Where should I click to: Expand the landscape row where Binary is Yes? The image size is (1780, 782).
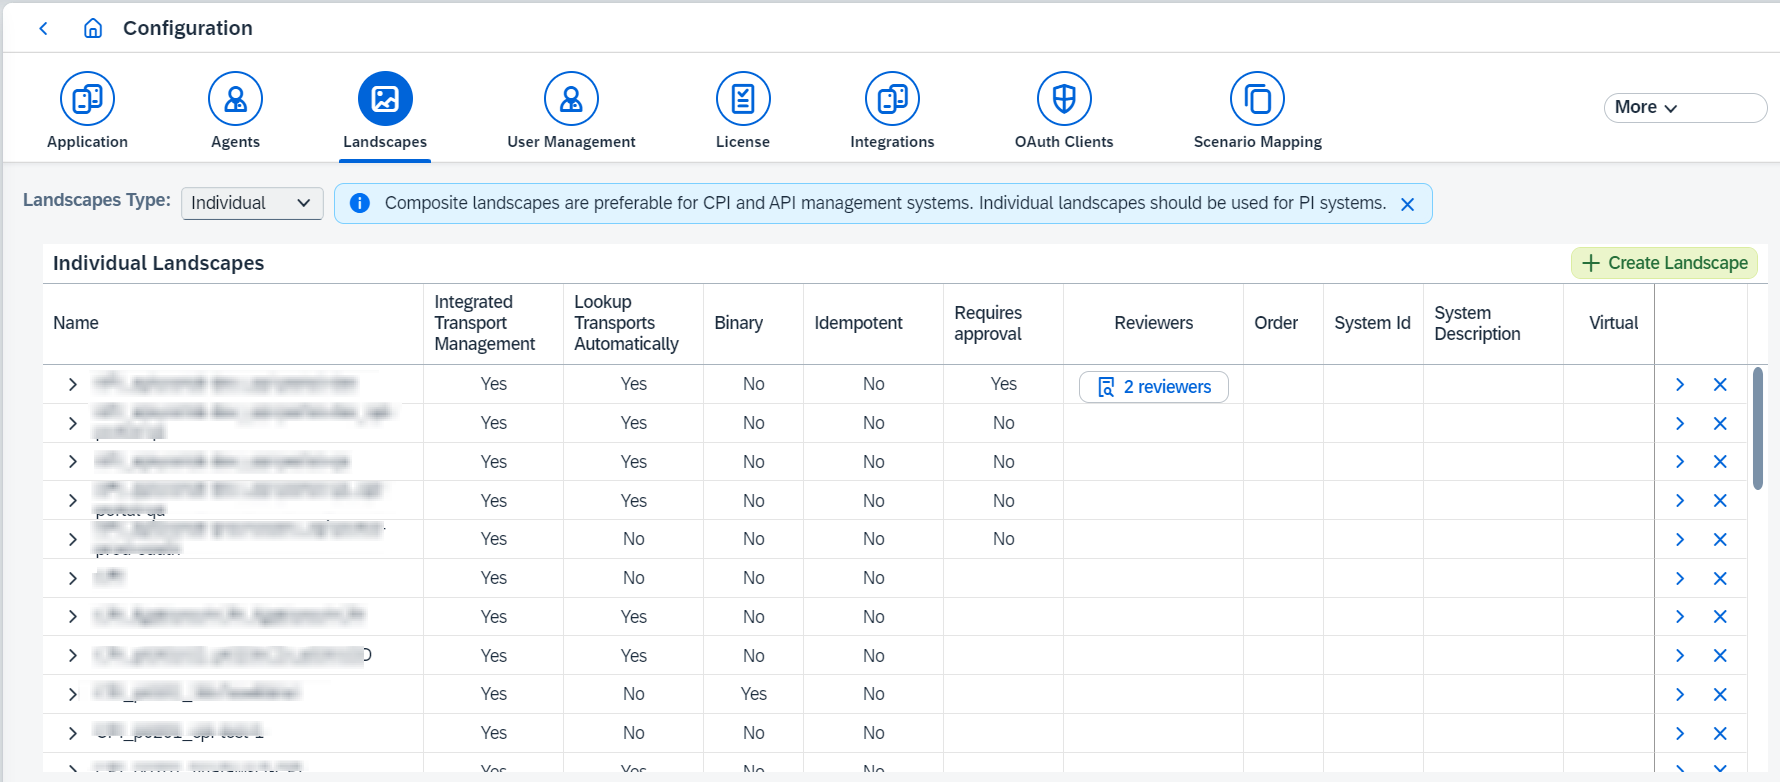[x=73, y=694]
